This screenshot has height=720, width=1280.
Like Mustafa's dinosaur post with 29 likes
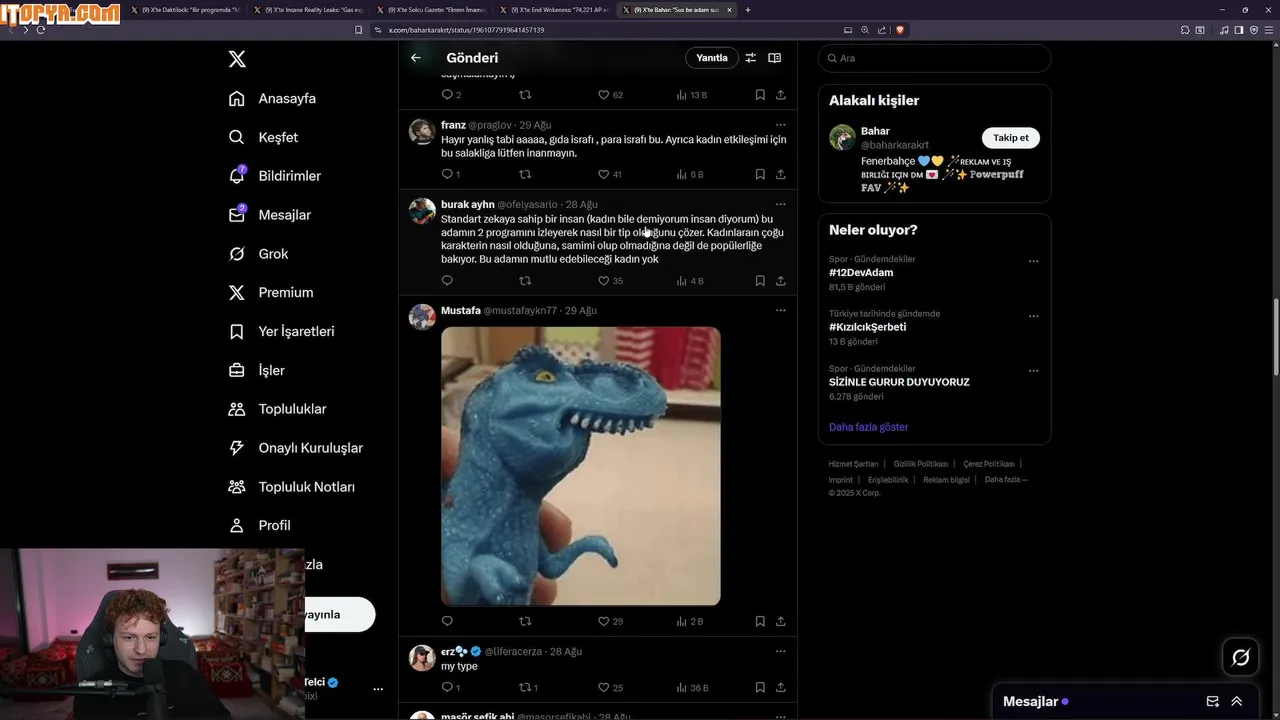point(610,621)
